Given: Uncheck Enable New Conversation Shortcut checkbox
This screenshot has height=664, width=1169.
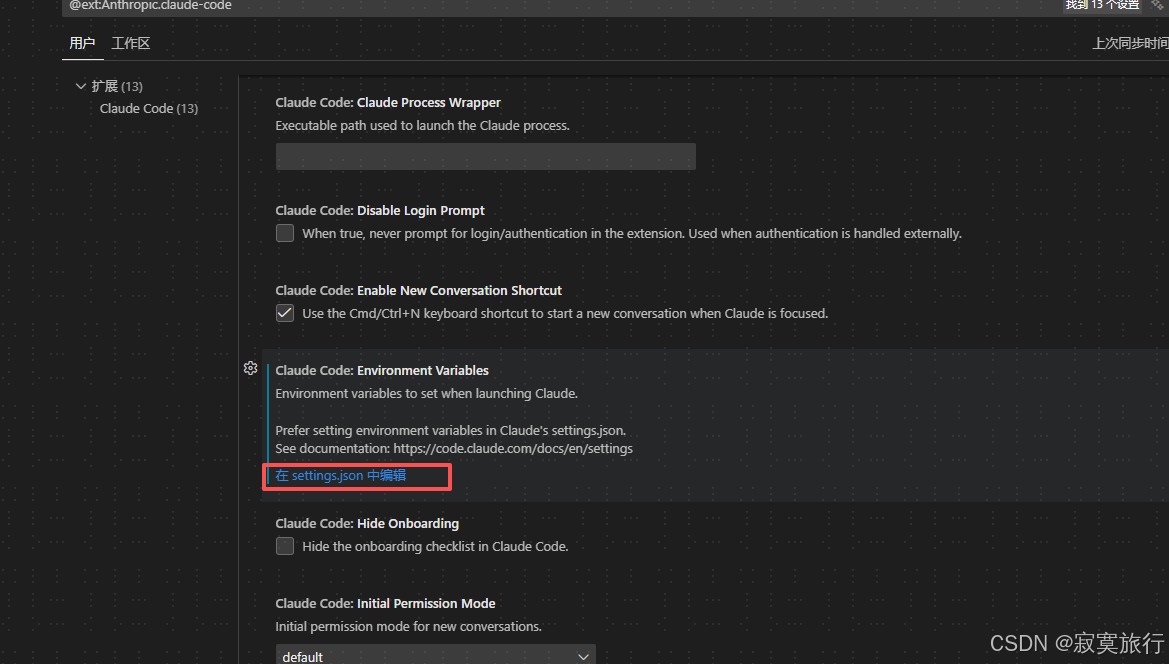Looking at the screenshot, I should pyautogui.click(x=285, y=313).
